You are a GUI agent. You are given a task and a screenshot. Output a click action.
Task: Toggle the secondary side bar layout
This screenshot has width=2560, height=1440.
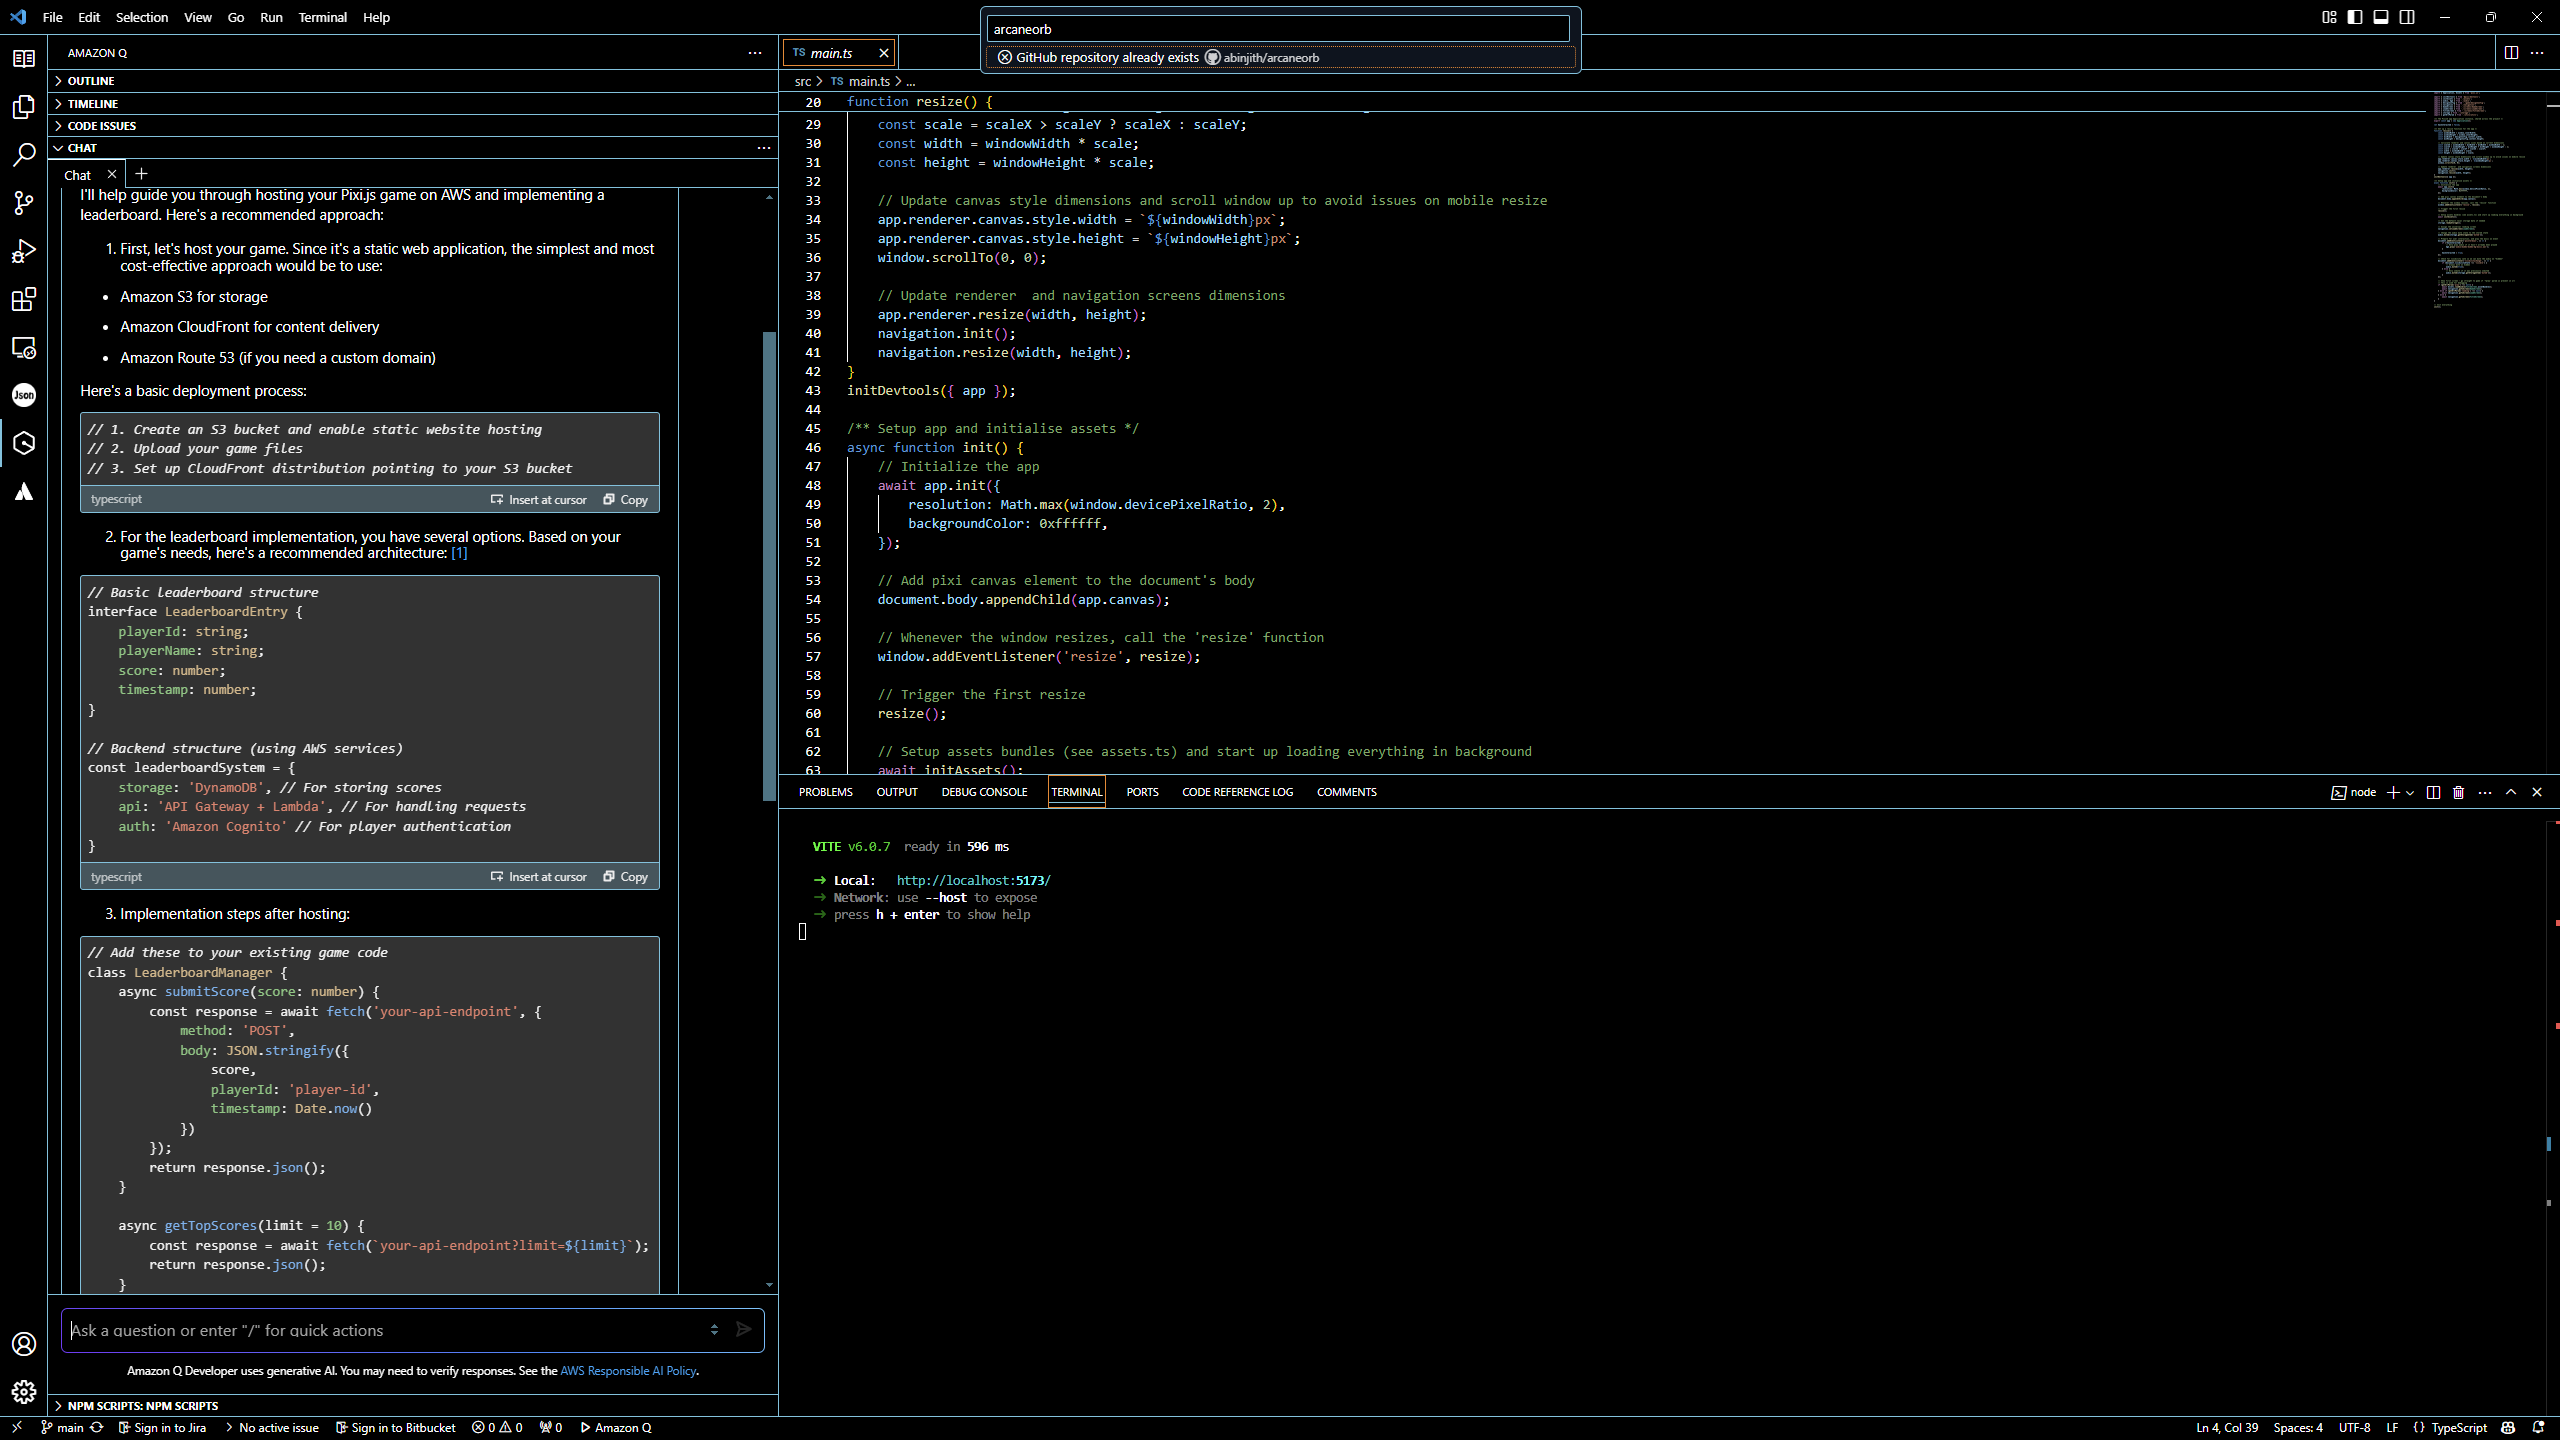(2407, 17)
